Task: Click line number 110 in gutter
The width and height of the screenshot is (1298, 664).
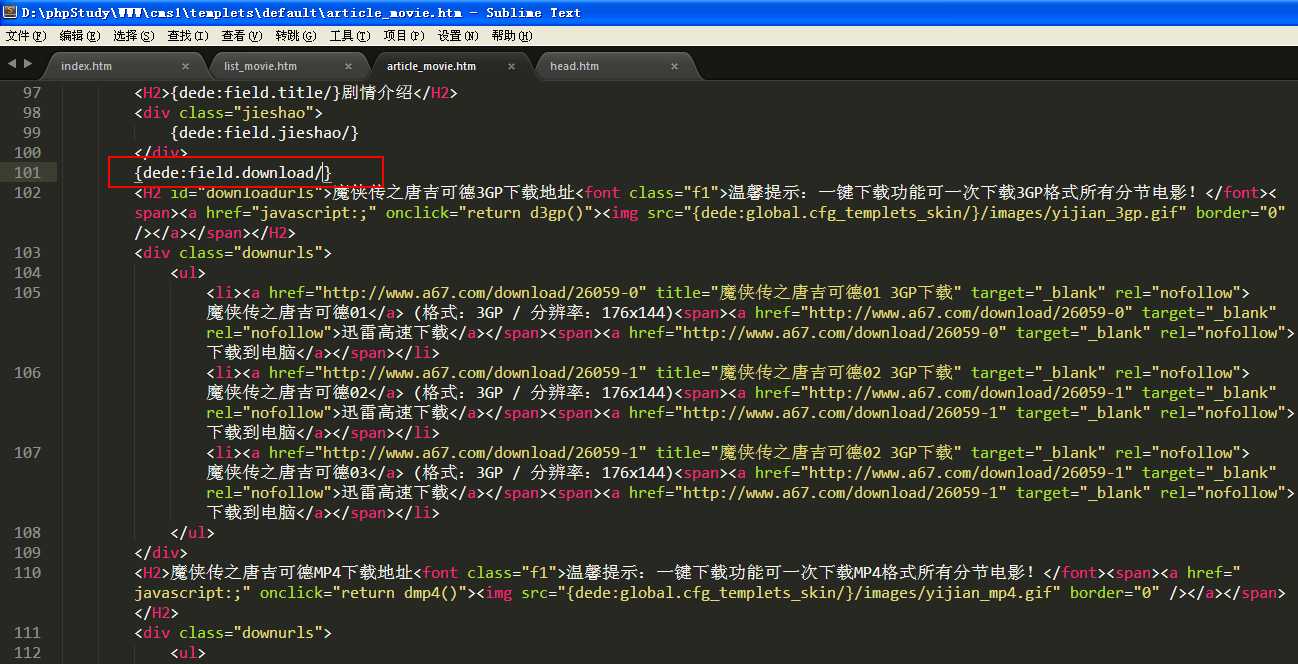Action: click(28, 573)
